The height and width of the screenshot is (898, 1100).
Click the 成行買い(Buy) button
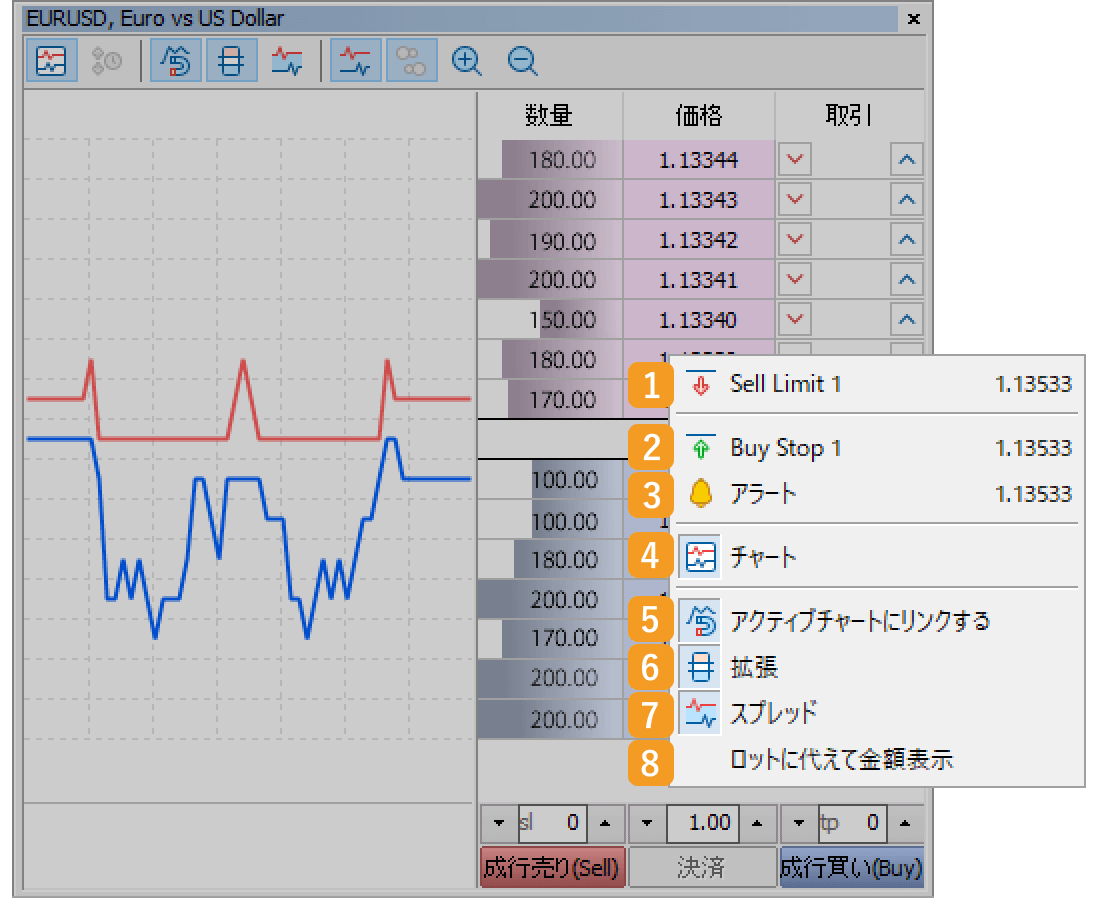(x=851, y=868)
